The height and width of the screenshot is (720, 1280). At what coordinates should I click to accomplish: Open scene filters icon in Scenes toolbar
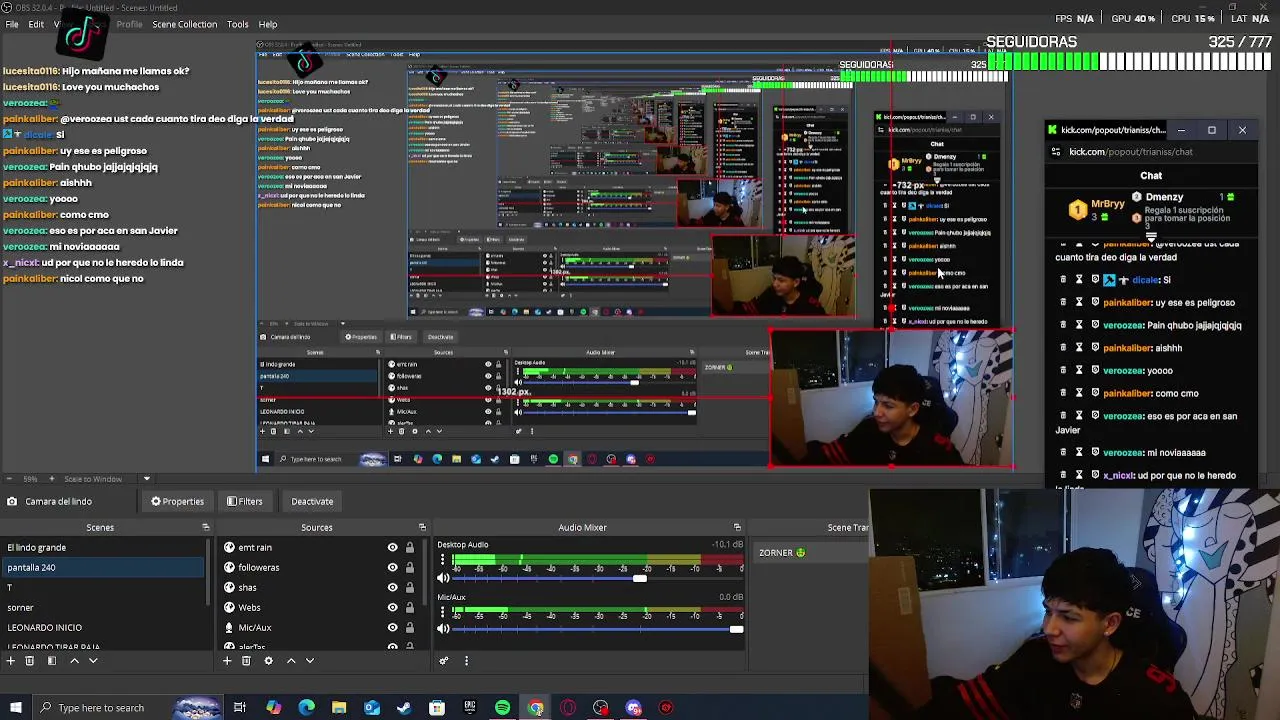point(52,661)
